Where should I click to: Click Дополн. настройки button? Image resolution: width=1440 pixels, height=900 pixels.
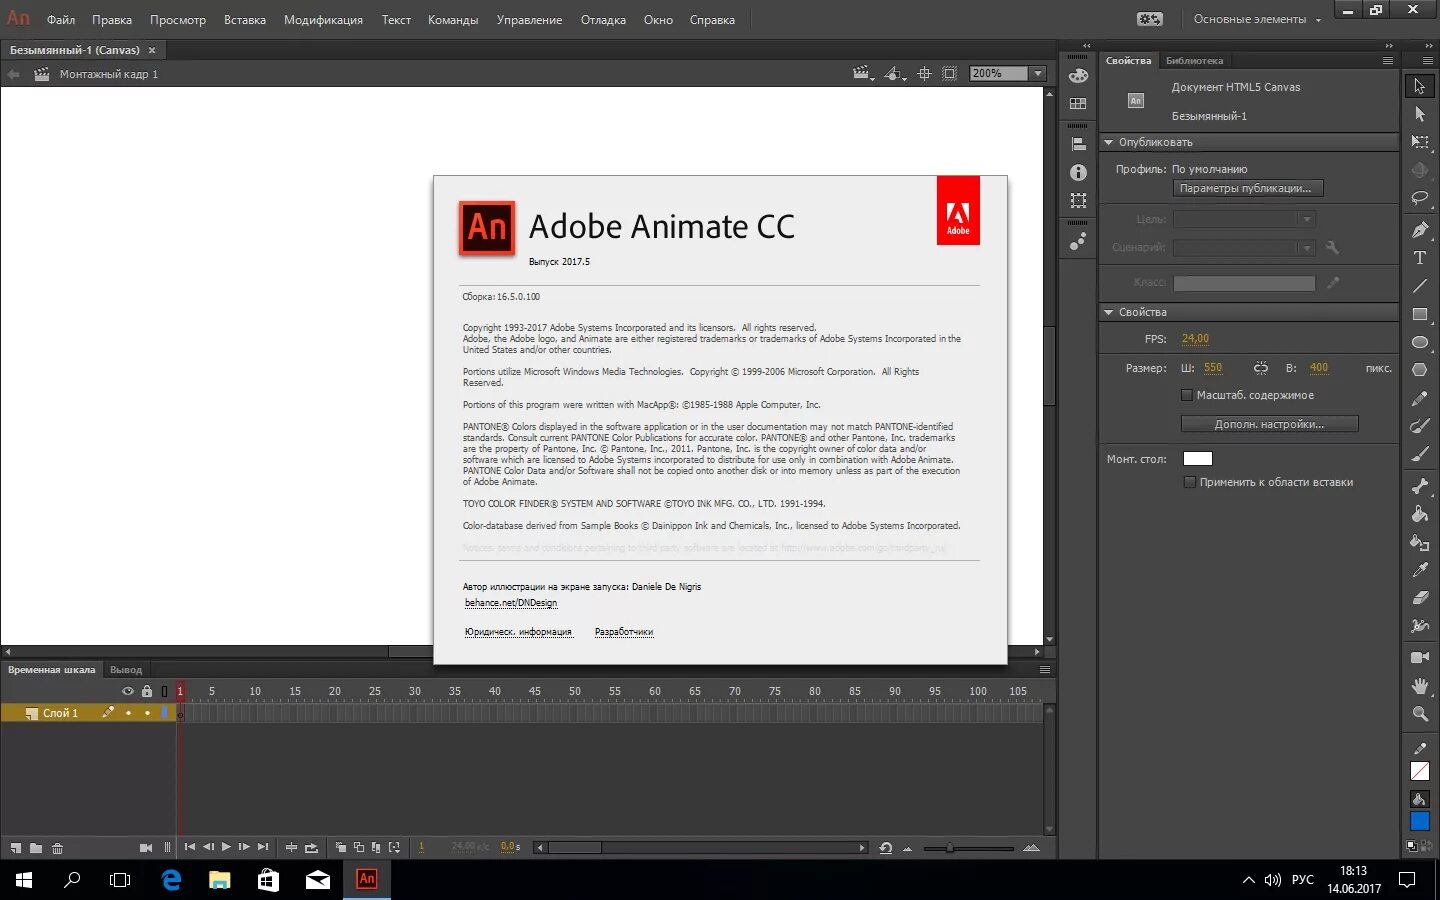click(x=1269, y=424)
